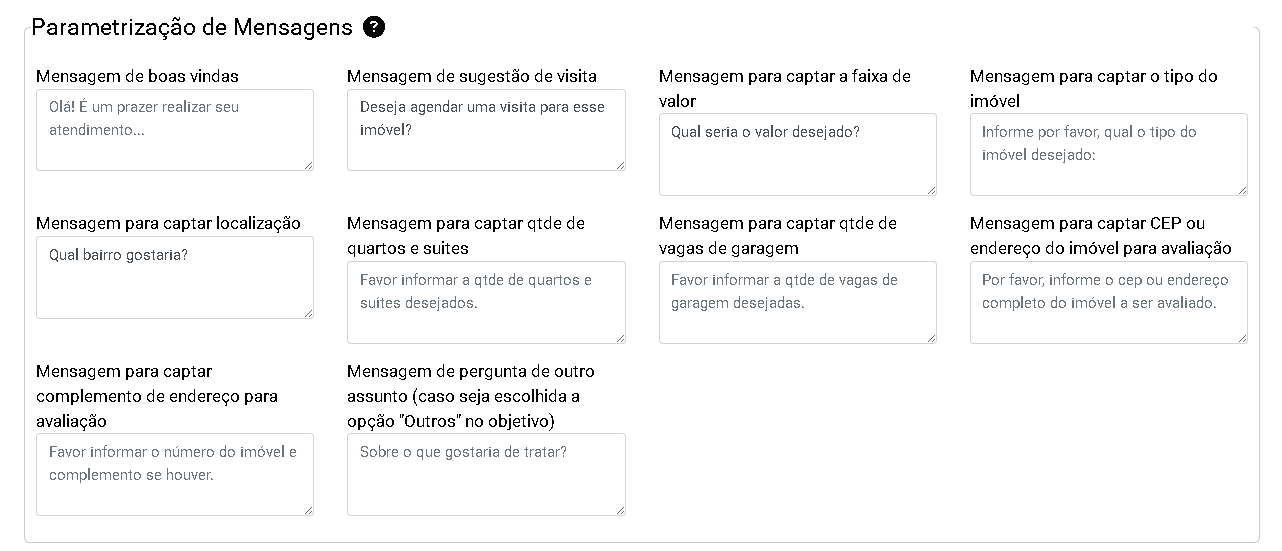Click resize handle of price range textarea
This screenshot has width=1282, height=551.
(931, 189)
